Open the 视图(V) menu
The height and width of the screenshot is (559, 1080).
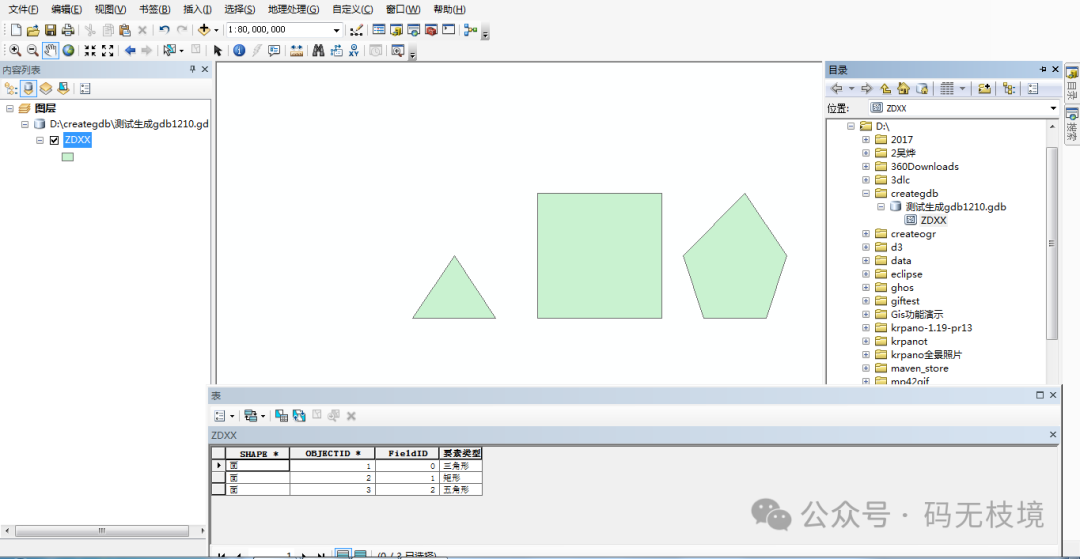(x=110, y=9)
